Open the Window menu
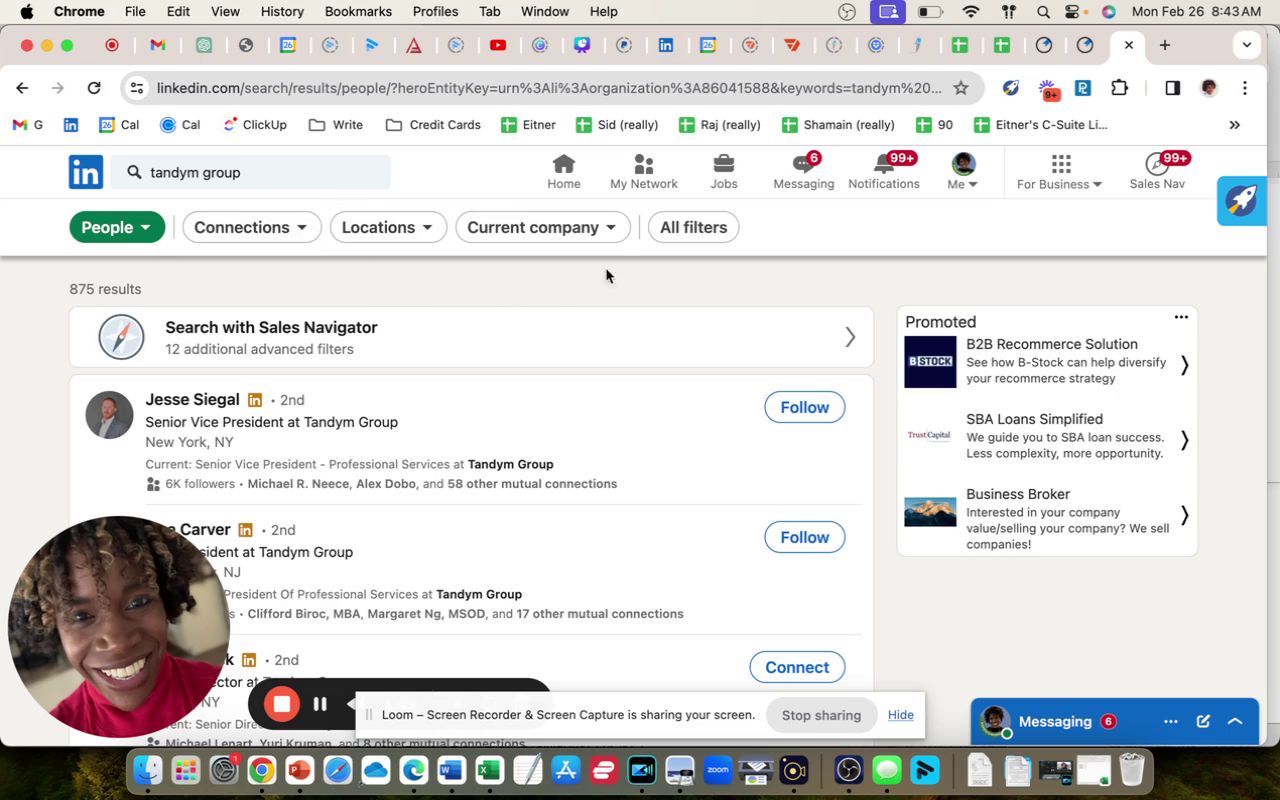 coord(545,12)
